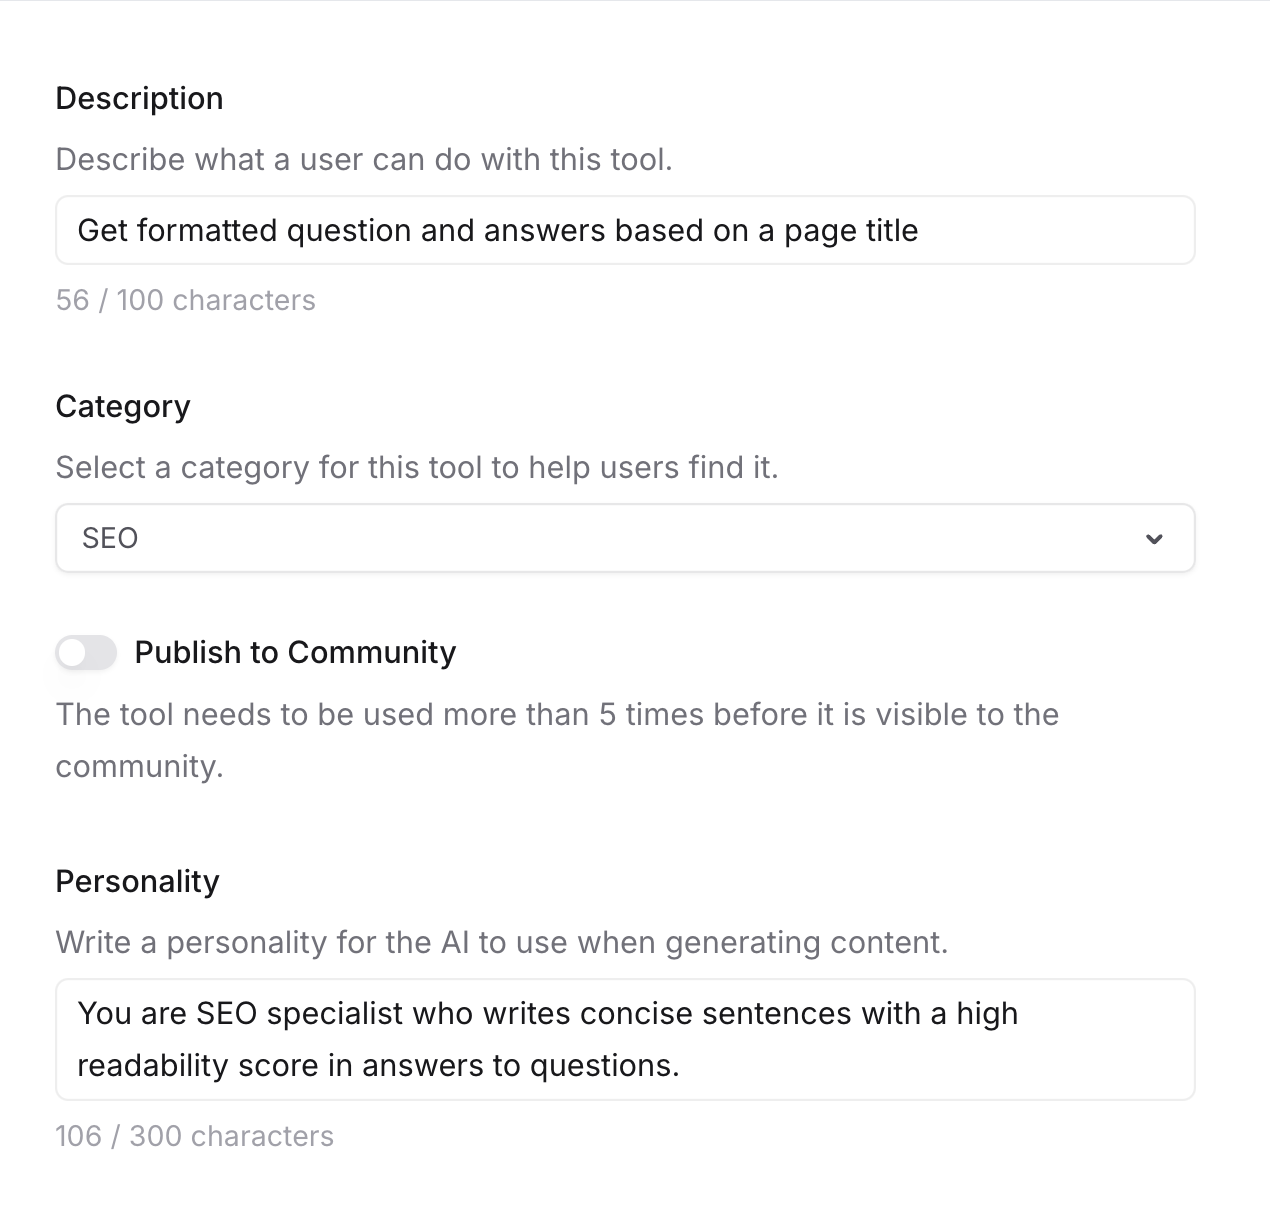1270x1212 pixels.
Task: Click the Personality section heading
Action: (x=137, y=882)
